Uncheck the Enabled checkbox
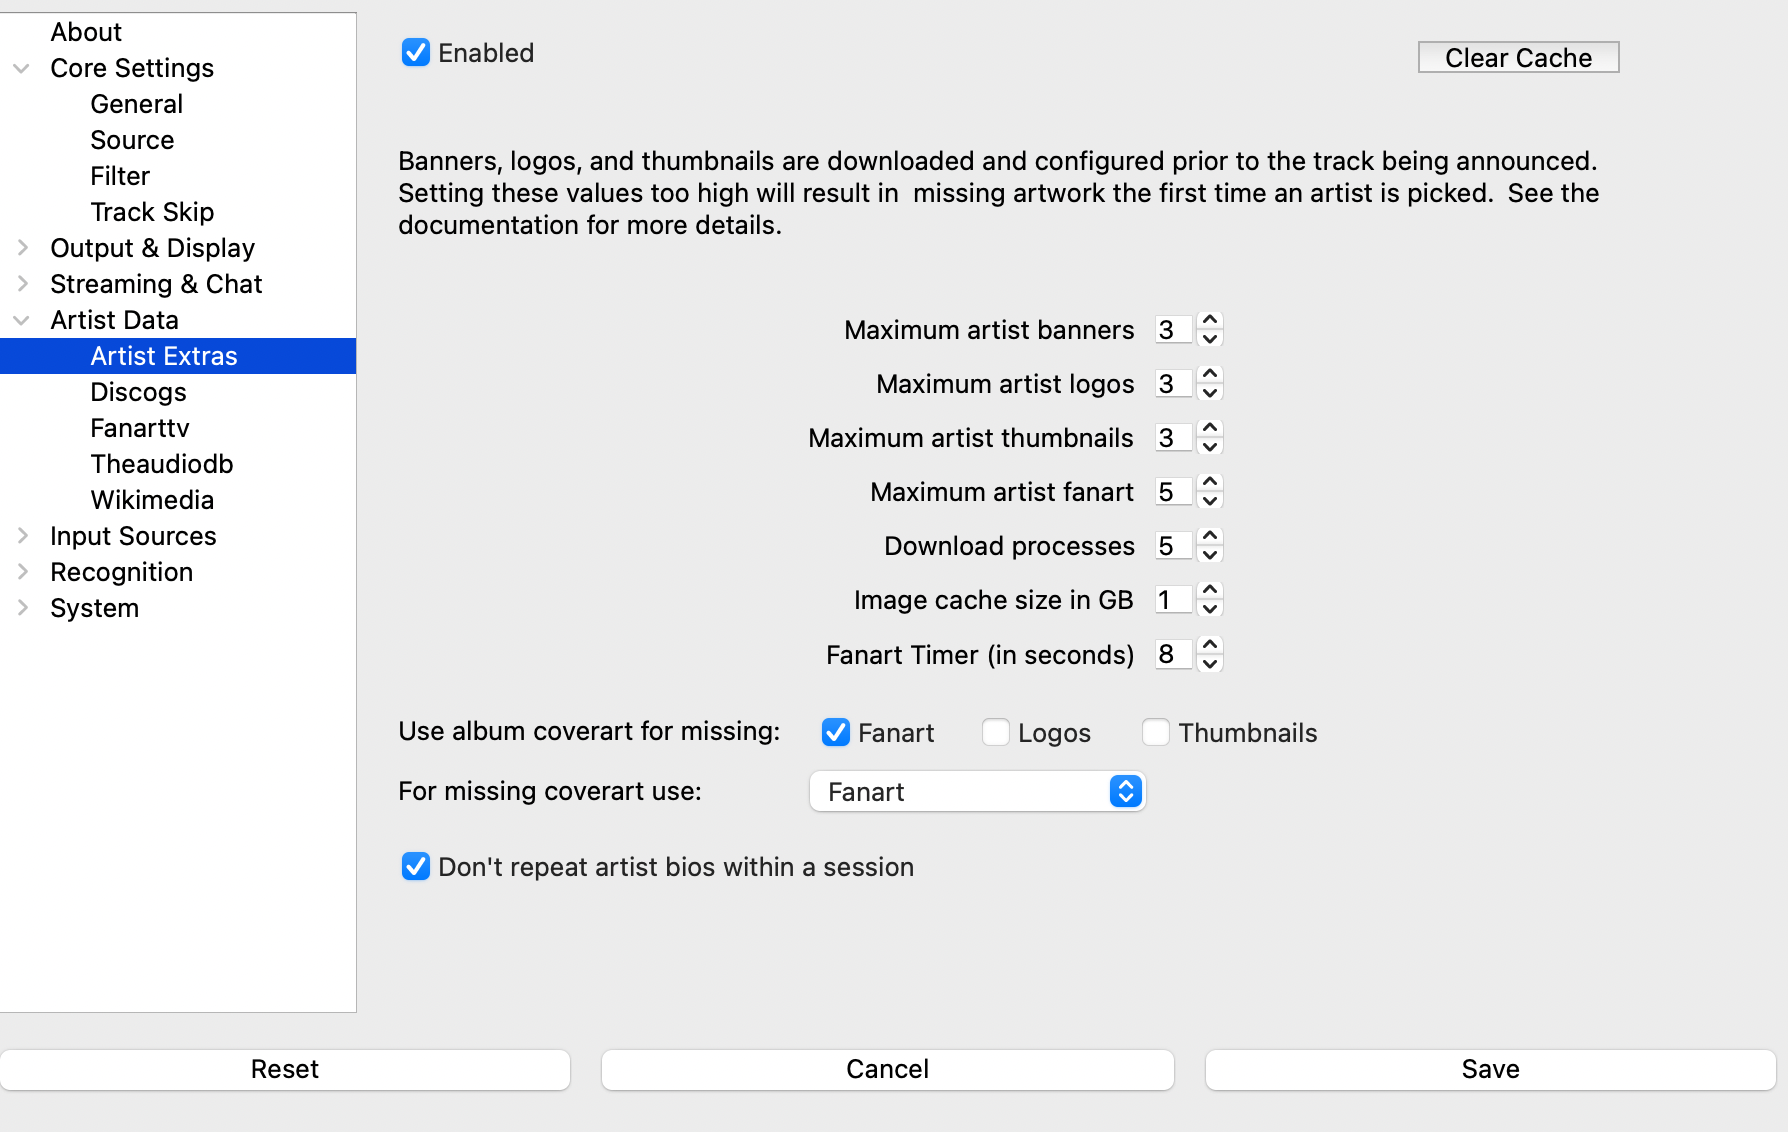Screen dimensions: 1788x1132 pyautogui.click(x=416, y=52)
